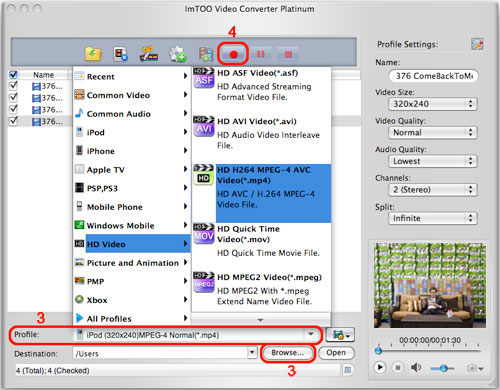Click the HD MPEG2 Video format icon
This screenshot has height=390, width=500.
(204, 282)
